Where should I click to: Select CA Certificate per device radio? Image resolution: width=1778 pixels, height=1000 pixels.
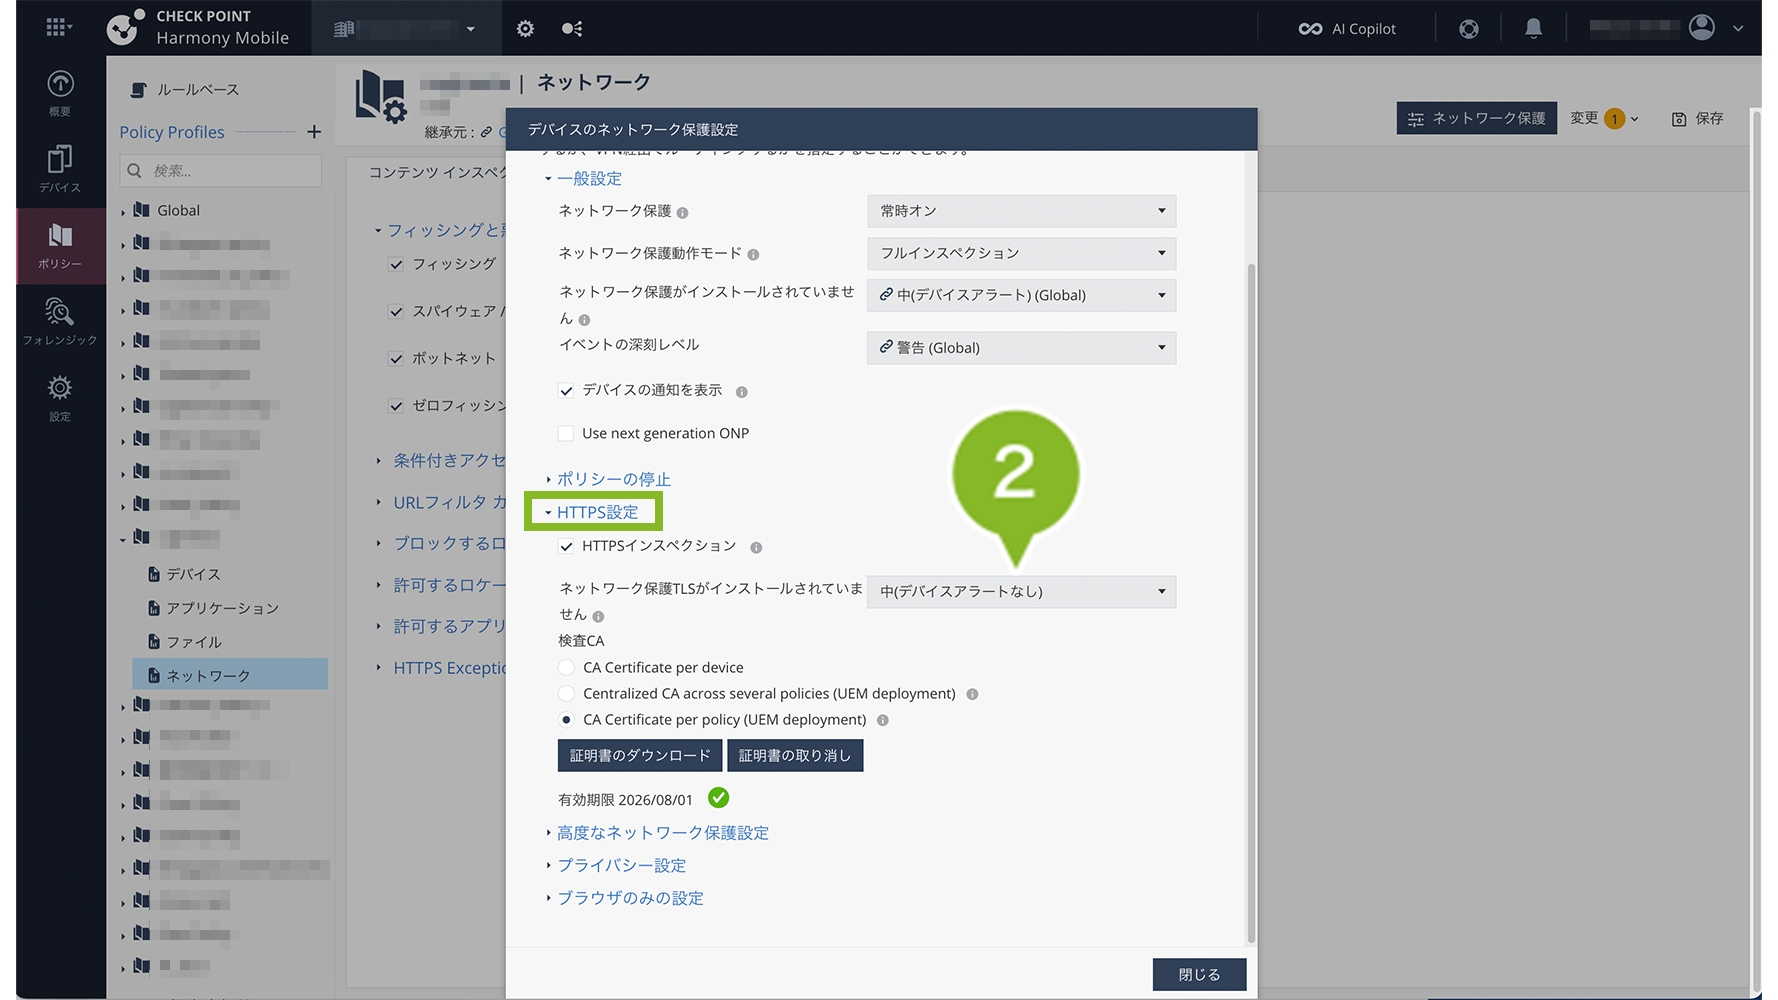tap(567, 667)
